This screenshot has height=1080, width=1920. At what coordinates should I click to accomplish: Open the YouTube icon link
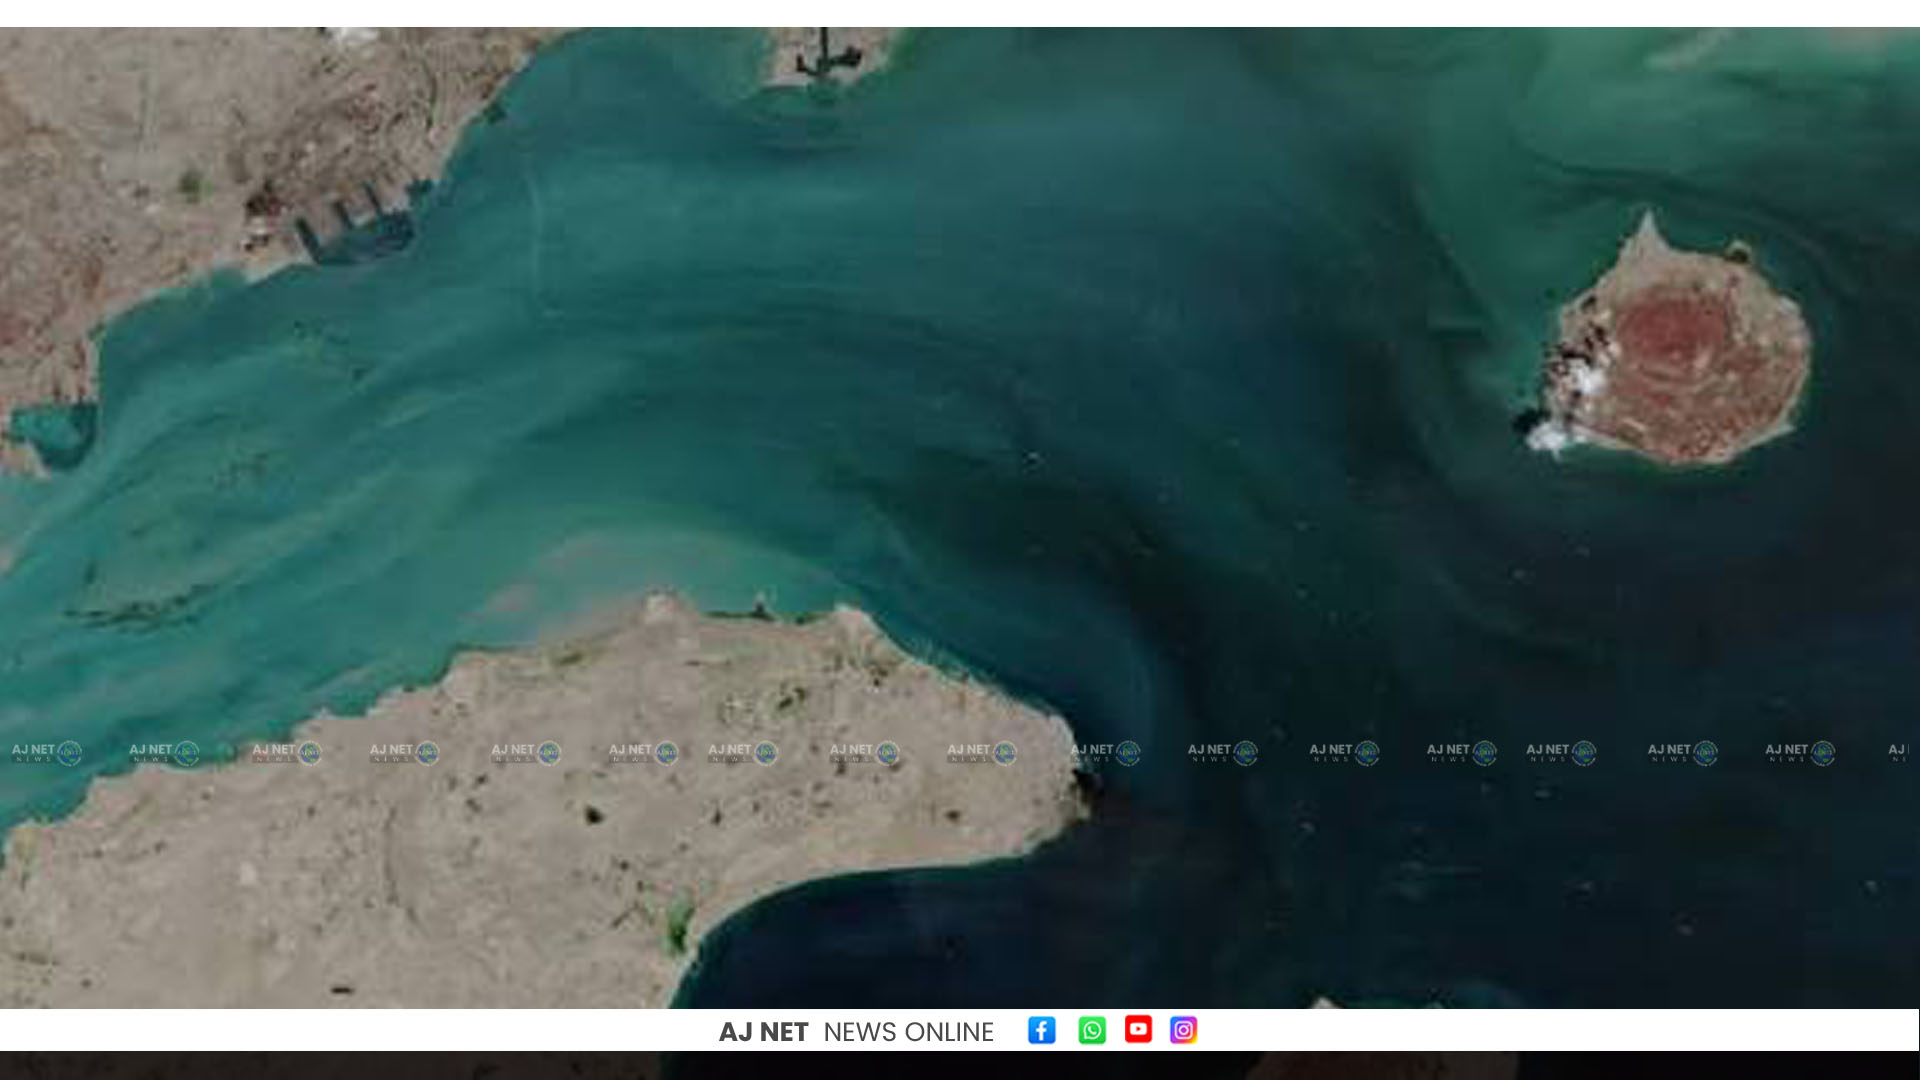click(1138, 1029)
